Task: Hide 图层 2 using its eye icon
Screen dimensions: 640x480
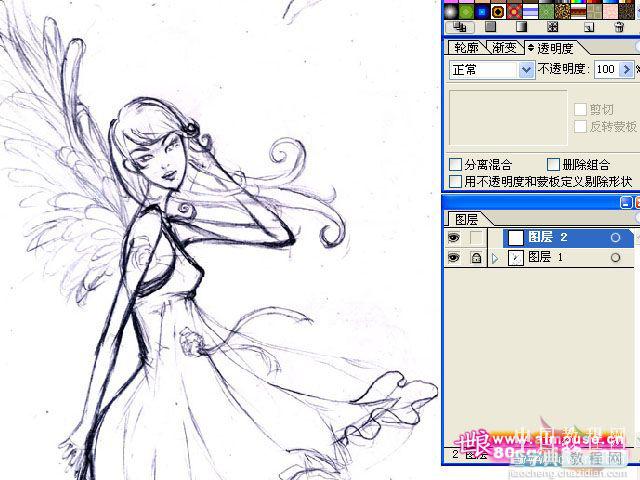Action: (454, 238)
